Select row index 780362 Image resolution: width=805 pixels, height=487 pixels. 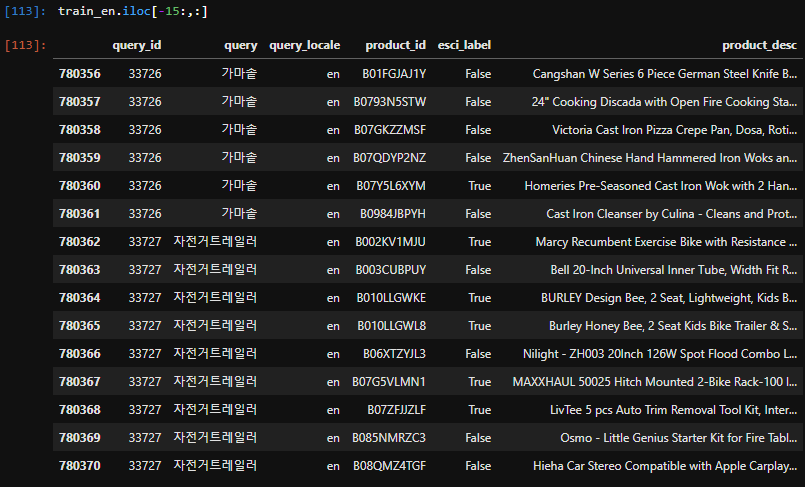pyautogui.click(x=80, y=242)
